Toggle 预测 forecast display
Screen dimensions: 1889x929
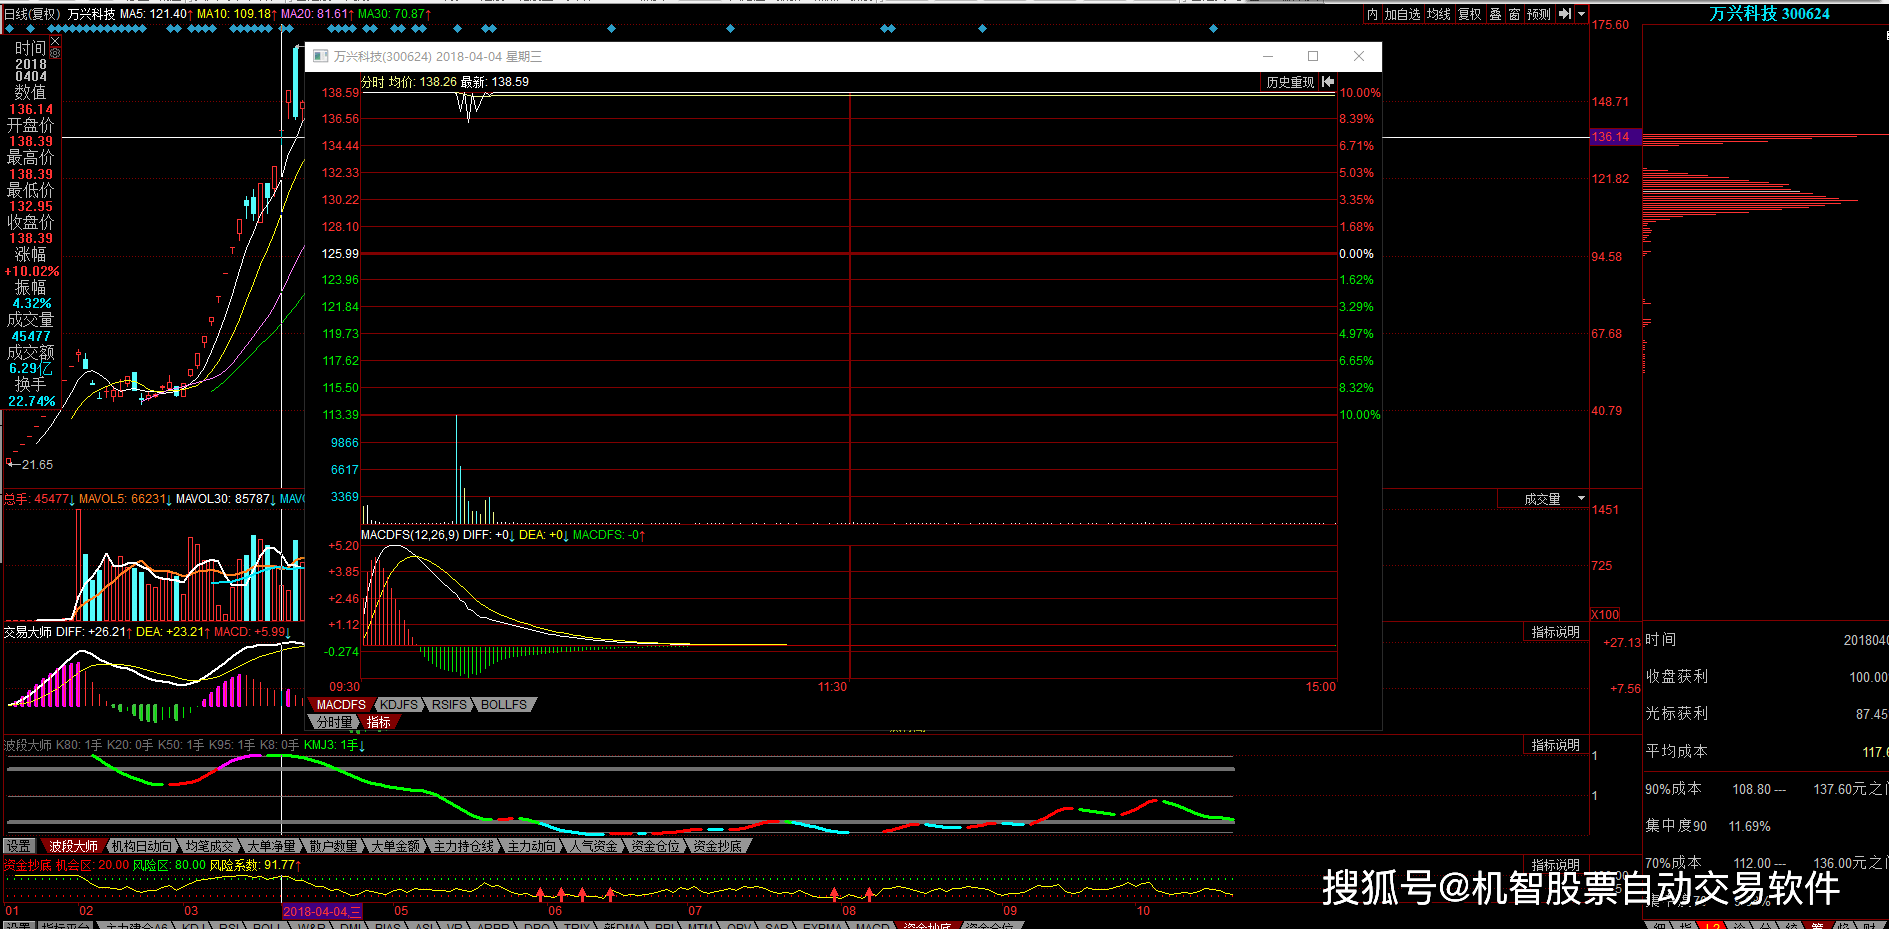[x=1538, y=14]
